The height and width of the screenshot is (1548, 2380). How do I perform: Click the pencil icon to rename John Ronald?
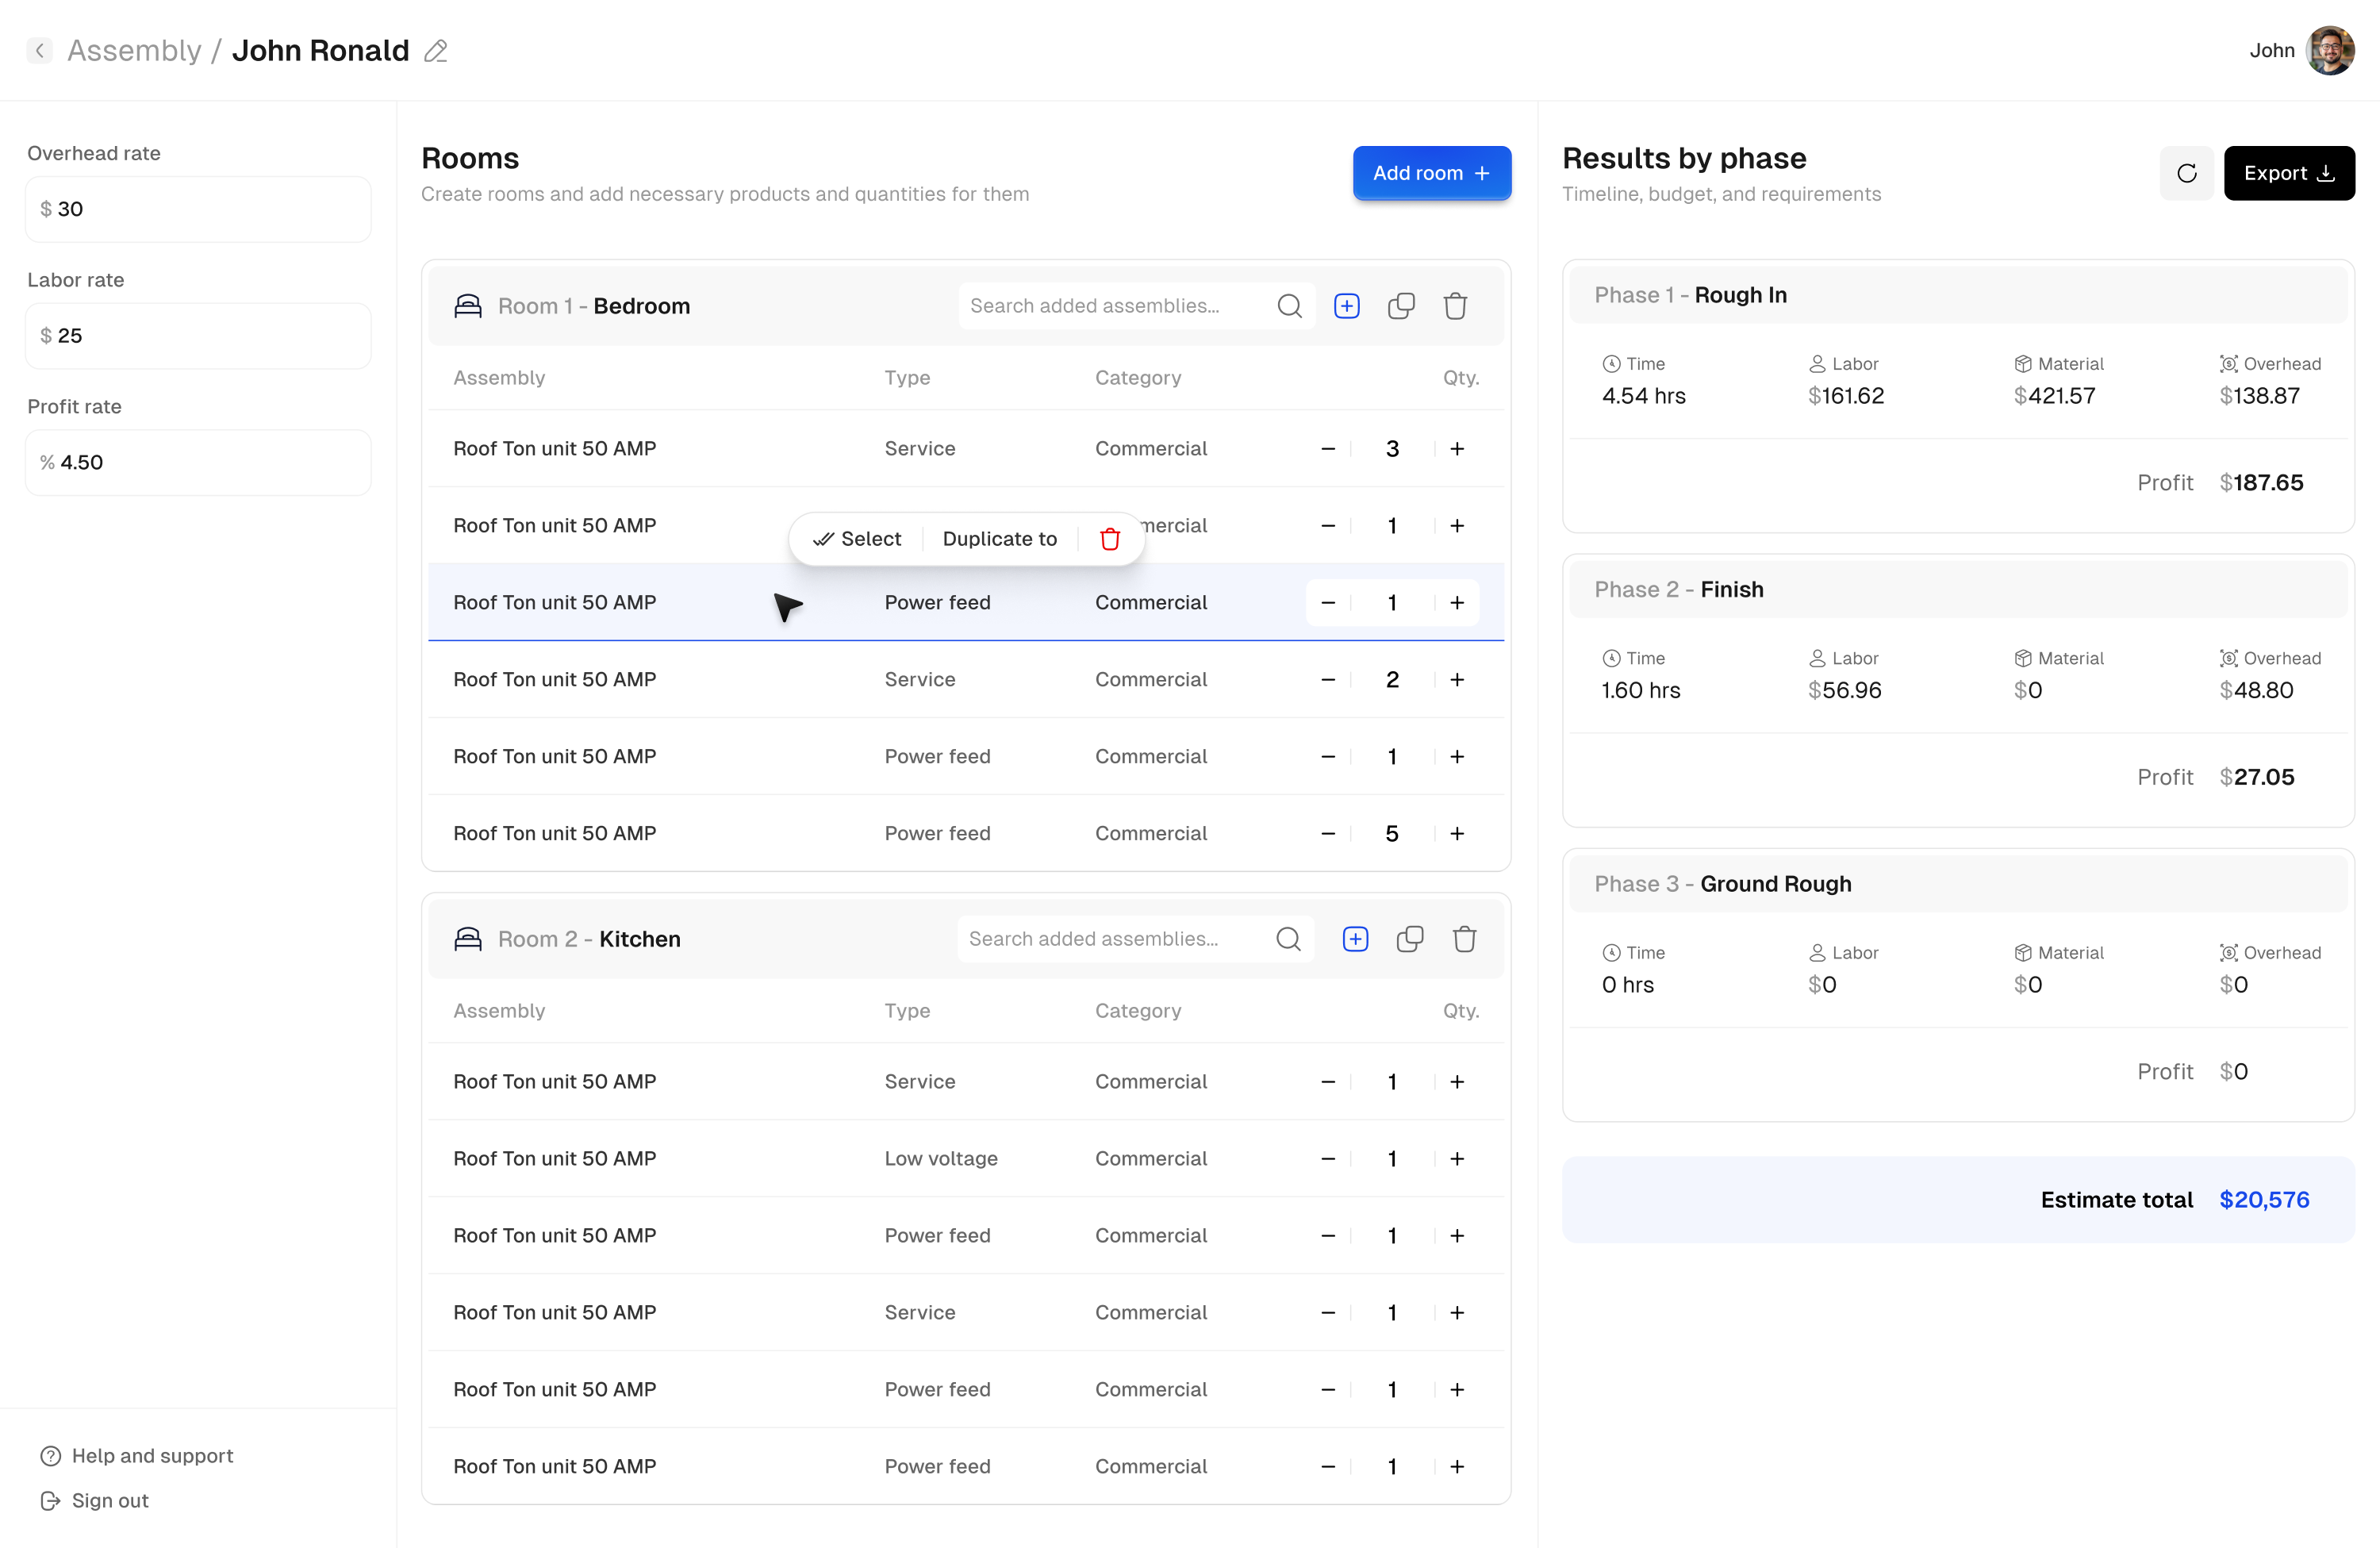pos(436,51)
